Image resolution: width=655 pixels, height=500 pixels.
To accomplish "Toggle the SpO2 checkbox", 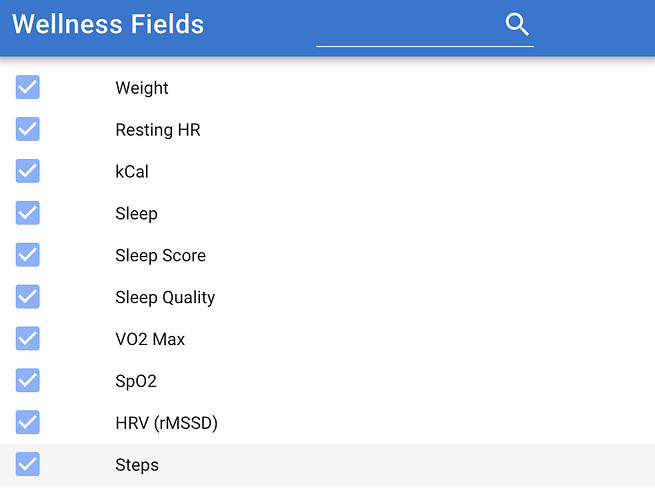I will click(28, 380).
